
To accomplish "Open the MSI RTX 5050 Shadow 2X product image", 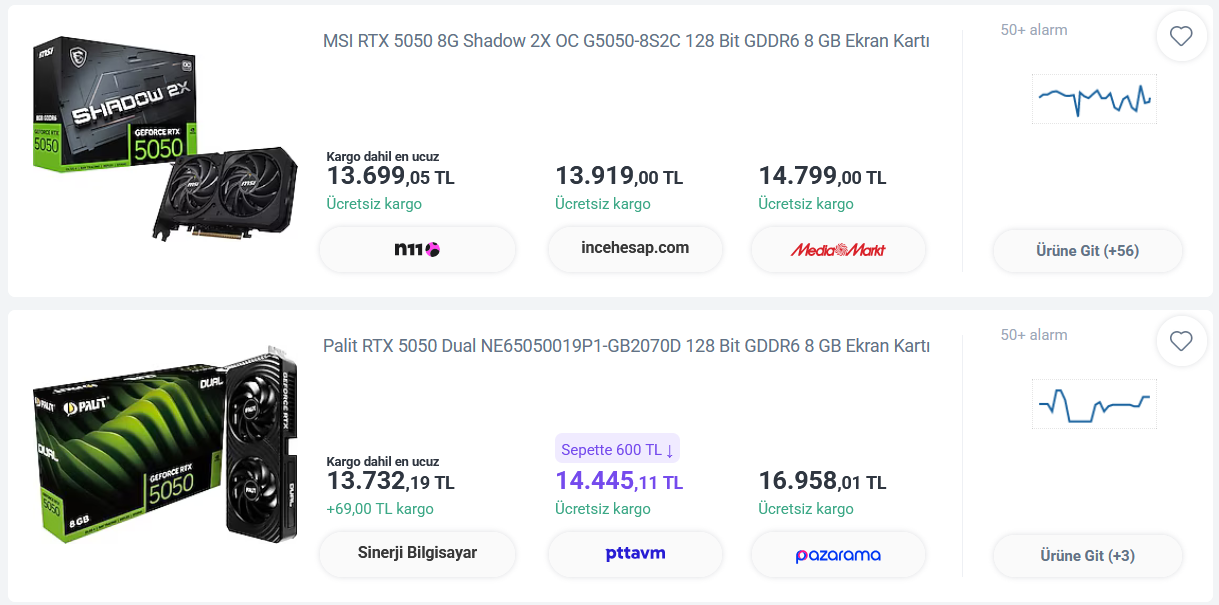I will [165, 139].
